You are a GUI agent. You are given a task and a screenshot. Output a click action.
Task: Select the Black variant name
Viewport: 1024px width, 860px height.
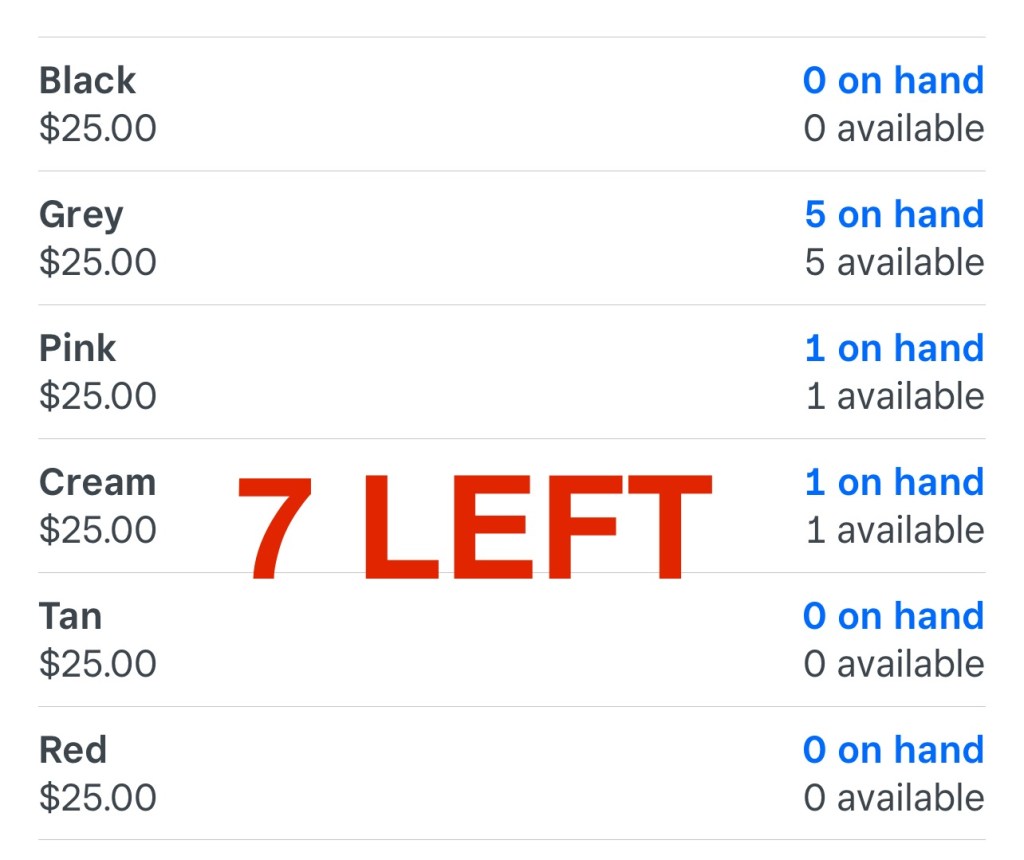click(87, 81)
